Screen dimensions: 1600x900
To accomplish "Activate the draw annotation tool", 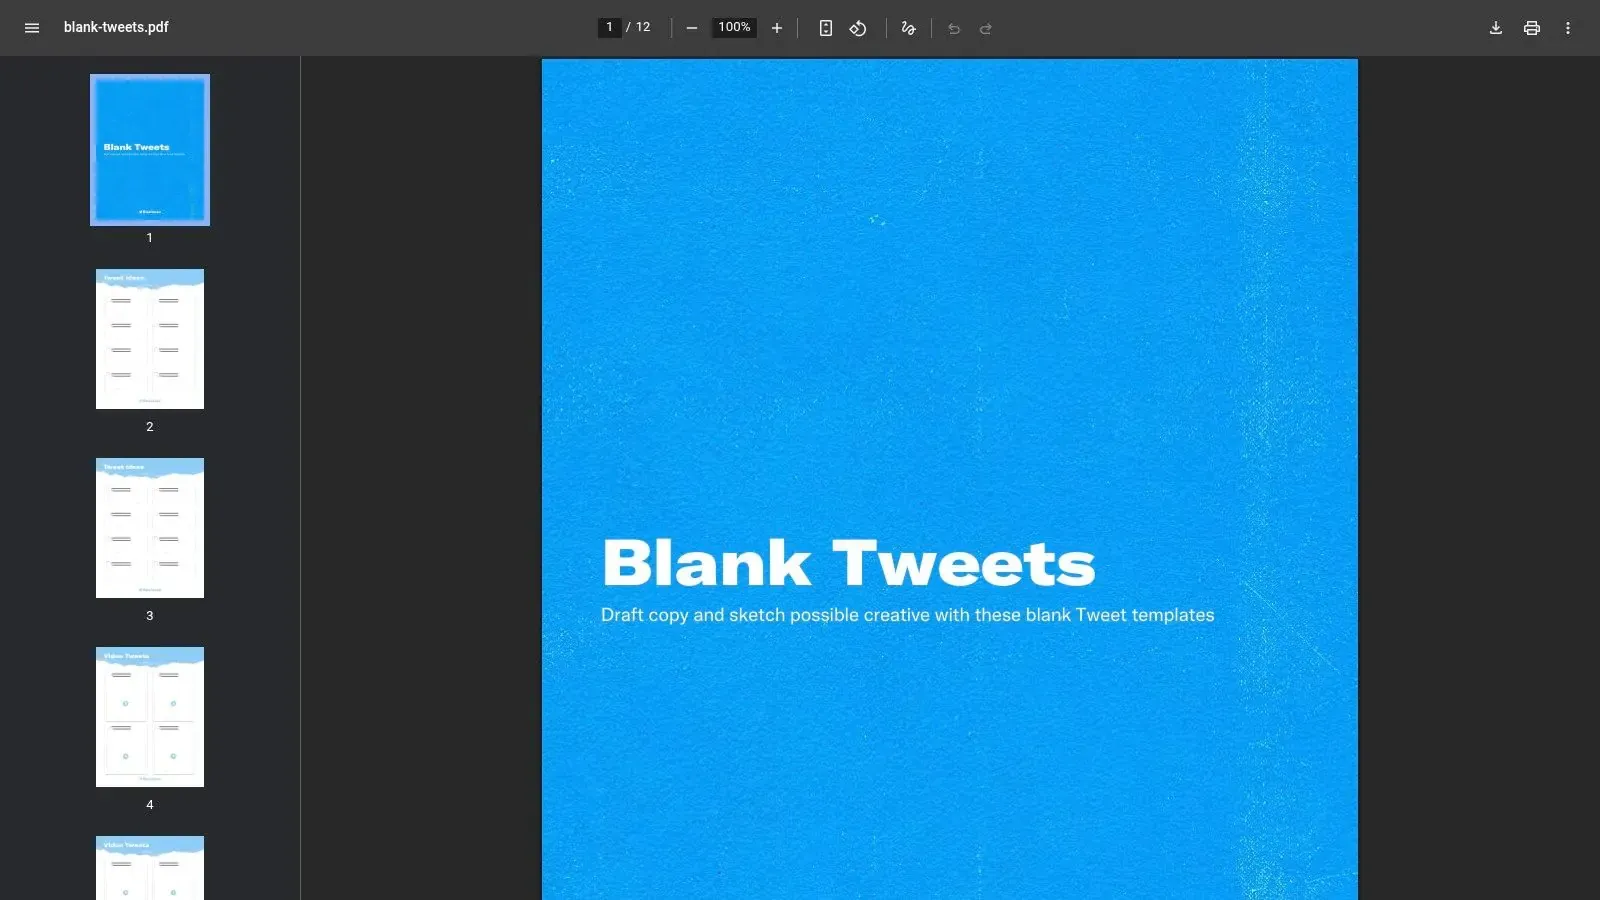I will pyautogui.click(x=908, y=28).
